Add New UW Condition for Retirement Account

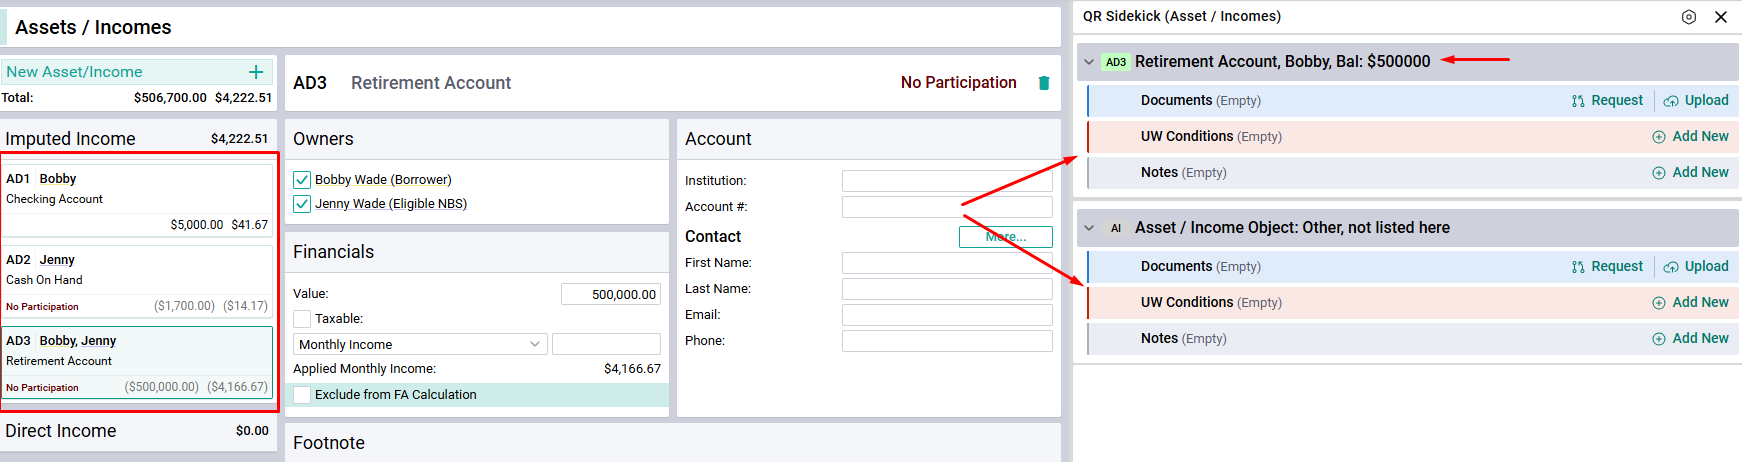[1690, 136]
